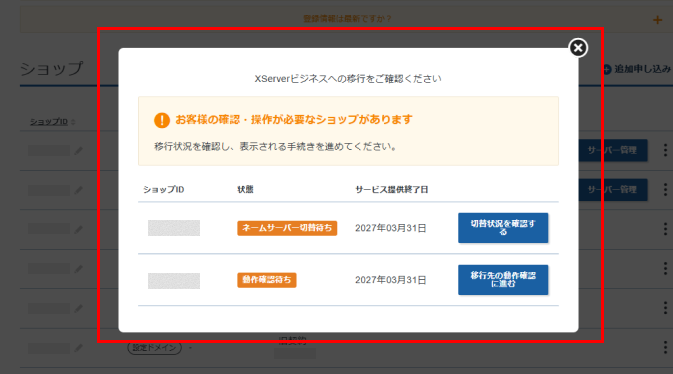The height and width of the screenshot is (374, 673).
Task: Click pencil edit icon on first background row
Action: pyautogui.click(x=79, y=151)
